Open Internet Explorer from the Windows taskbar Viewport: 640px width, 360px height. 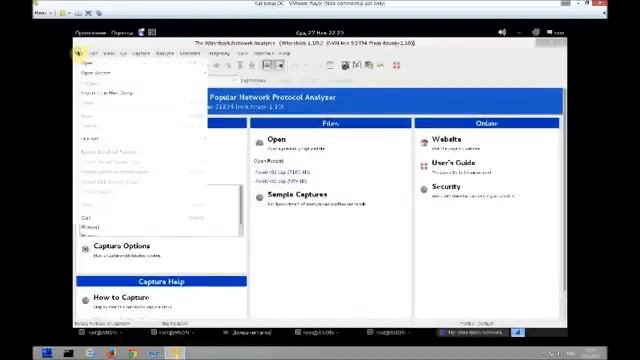pos(89,353)
